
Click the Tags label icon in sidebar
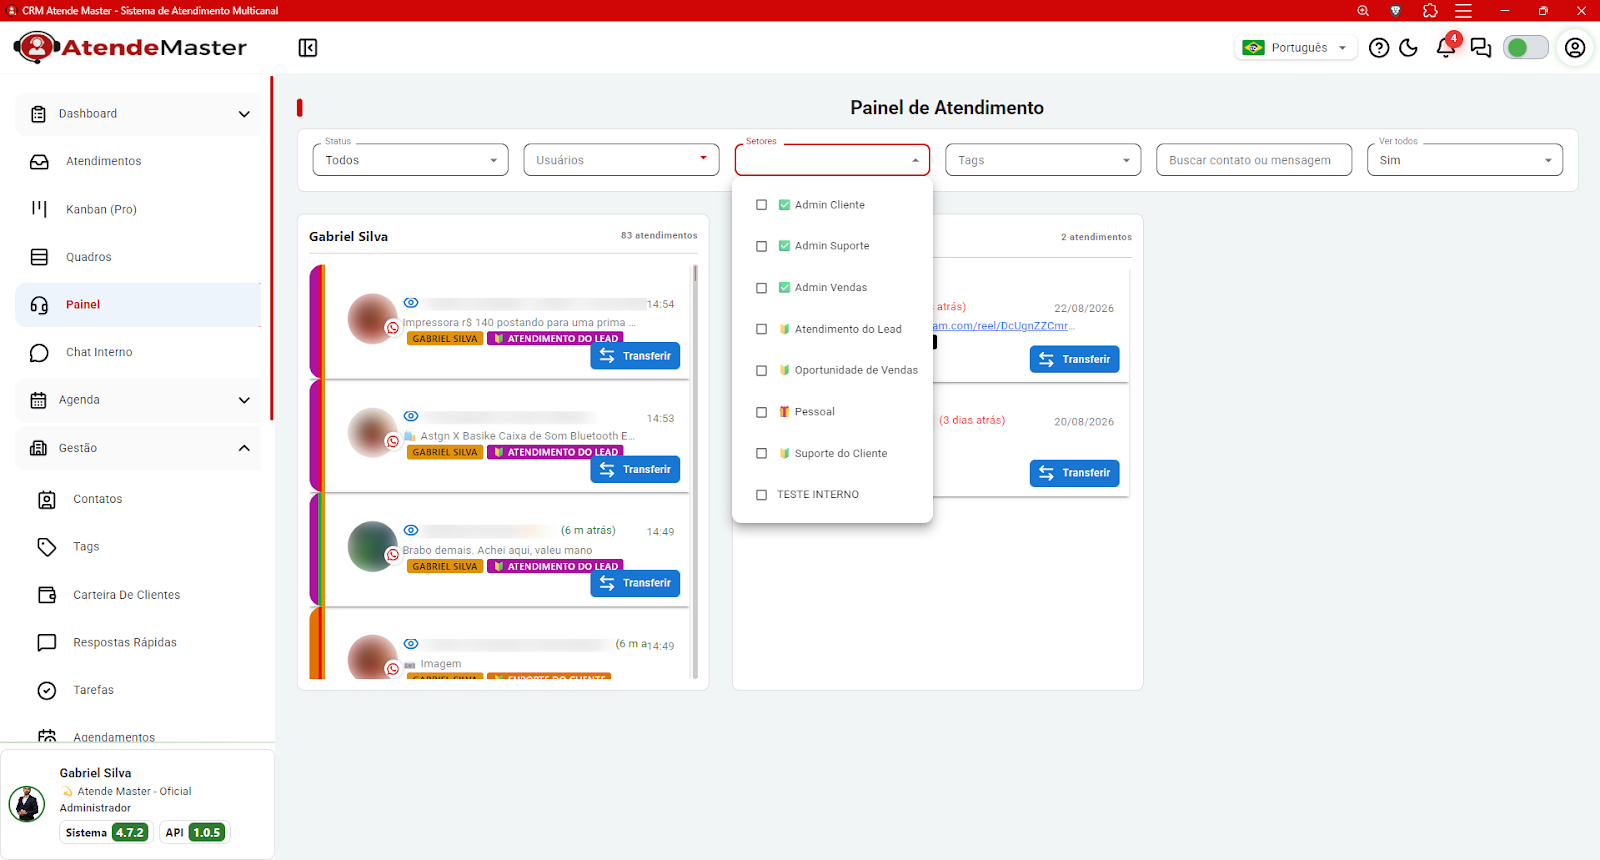(47, 547)
